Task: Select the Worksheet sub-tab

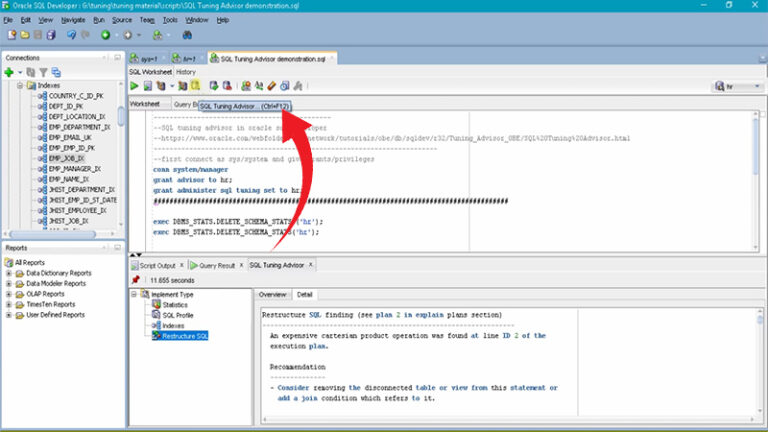Action: (x=145, y=104)
